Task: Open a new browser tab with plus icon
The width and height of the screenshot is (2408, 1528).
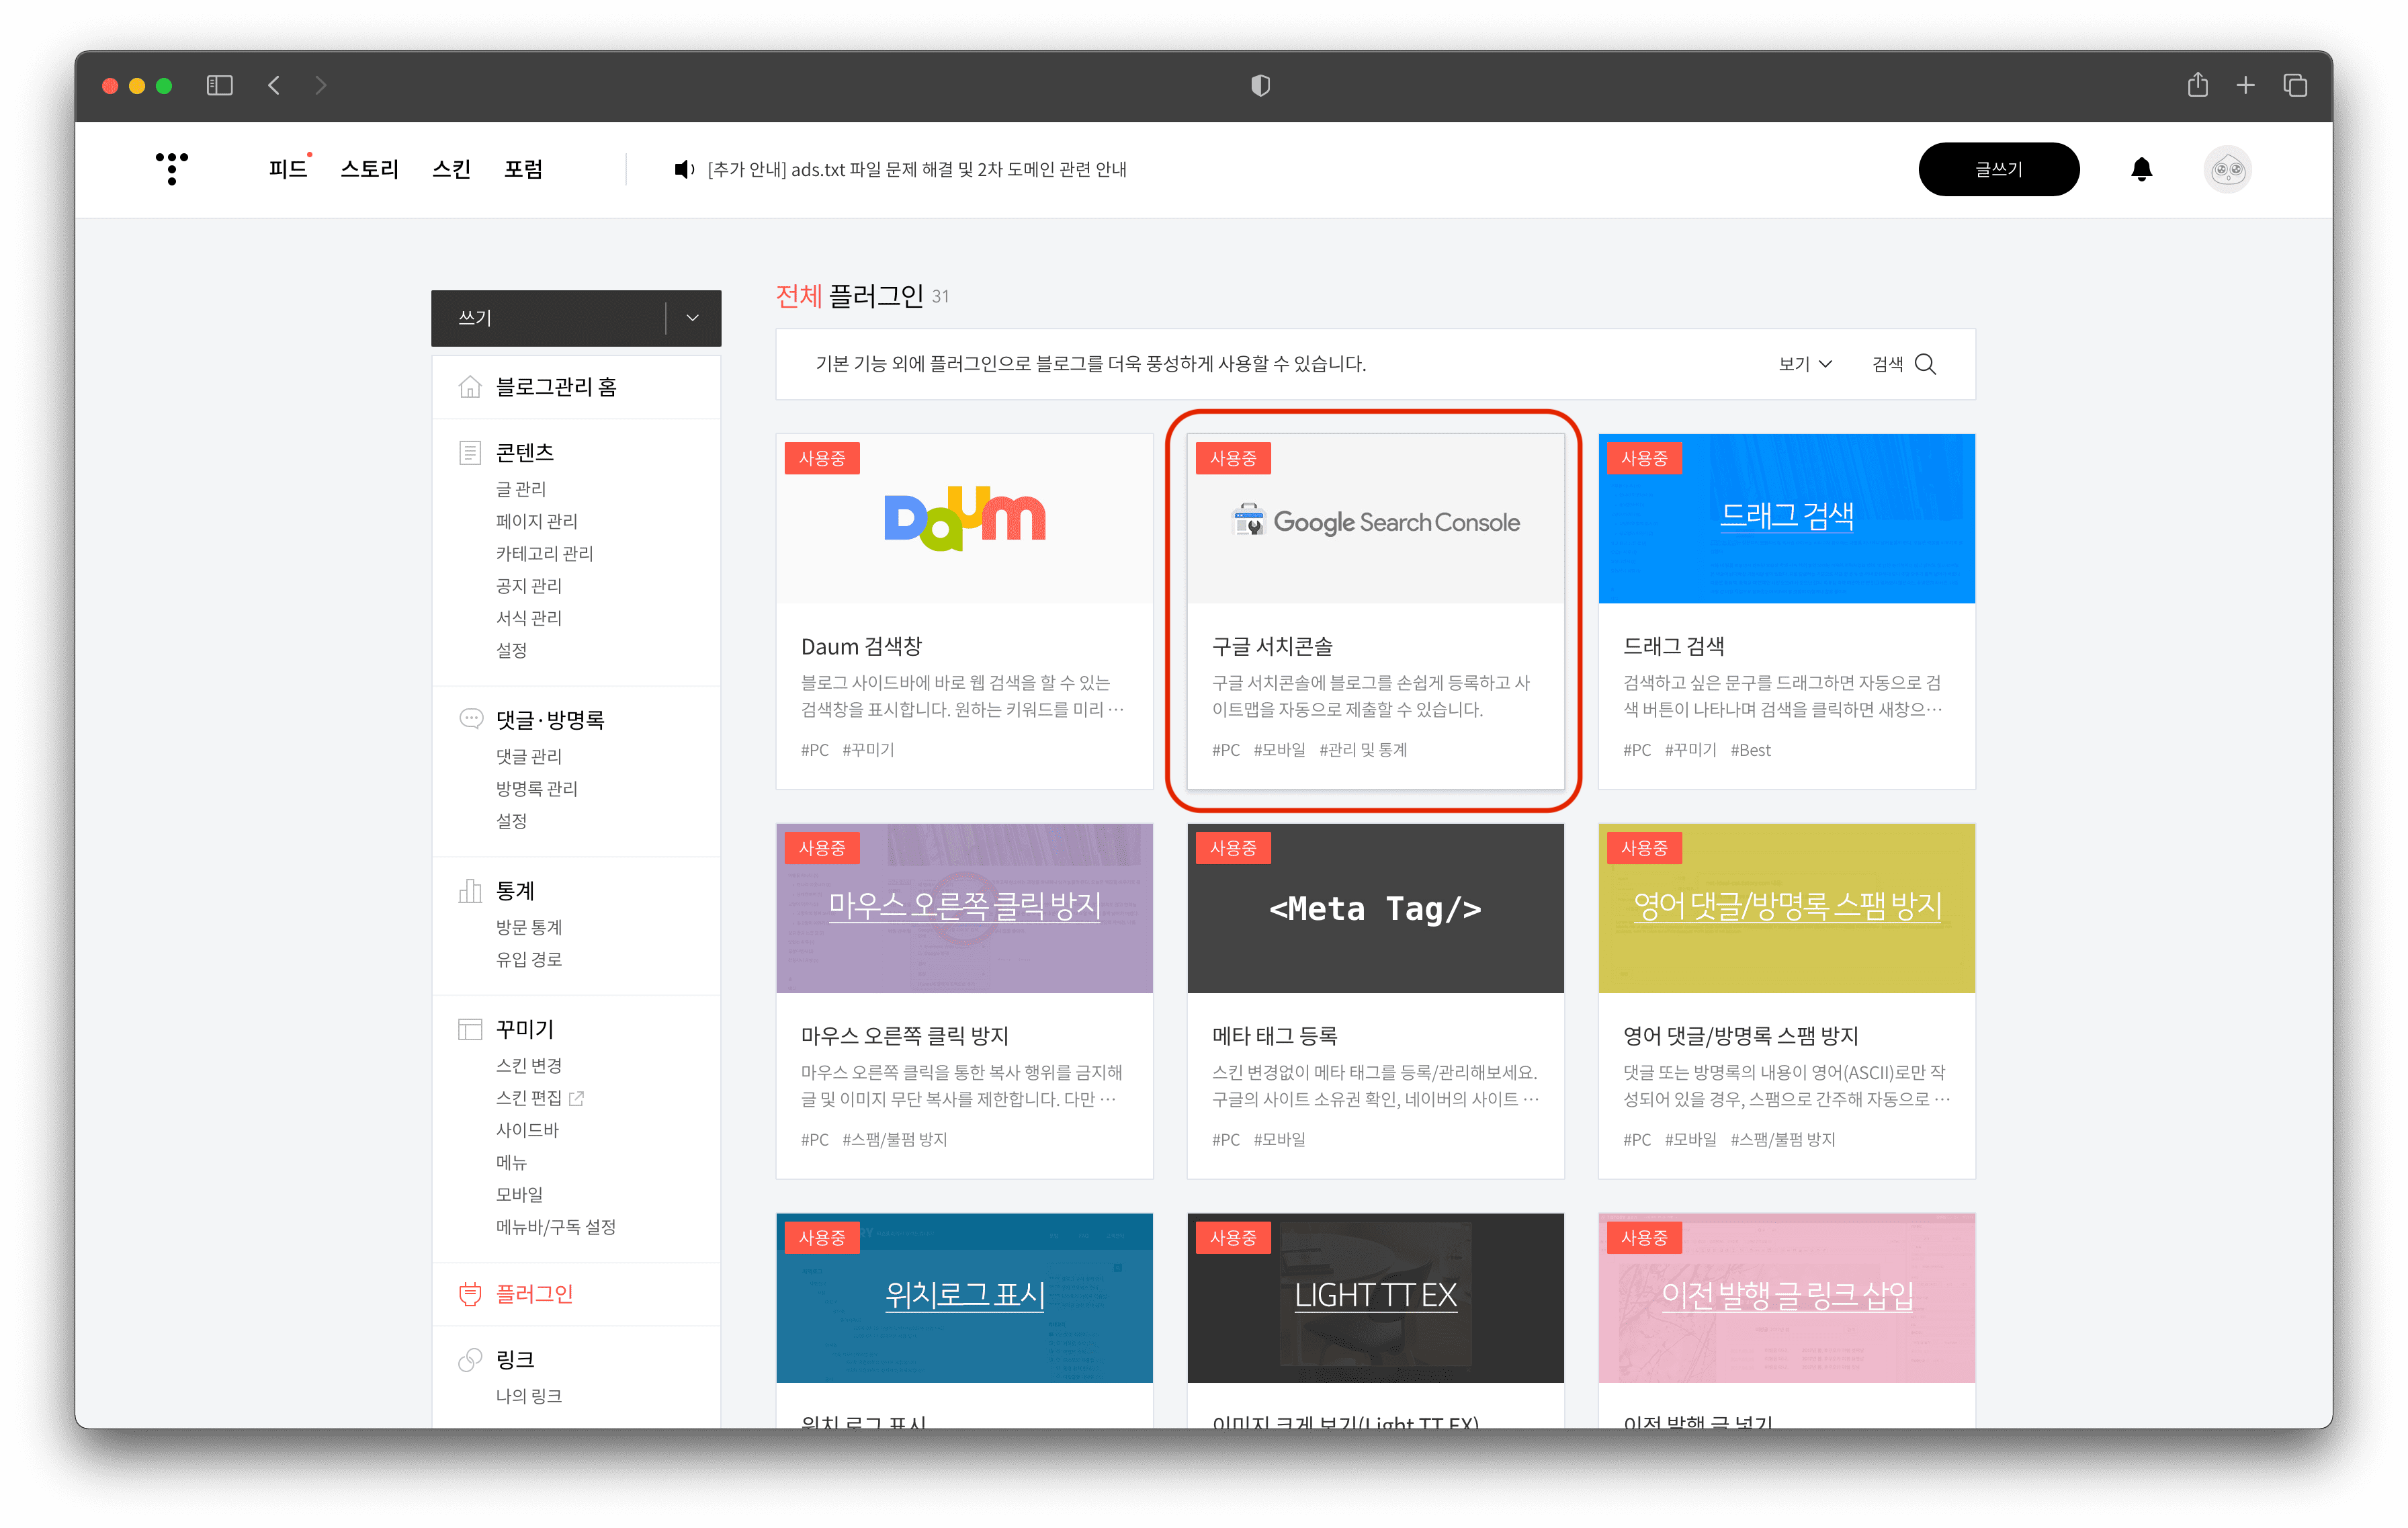Action: pyautogui.click(x=2245, y=85)
